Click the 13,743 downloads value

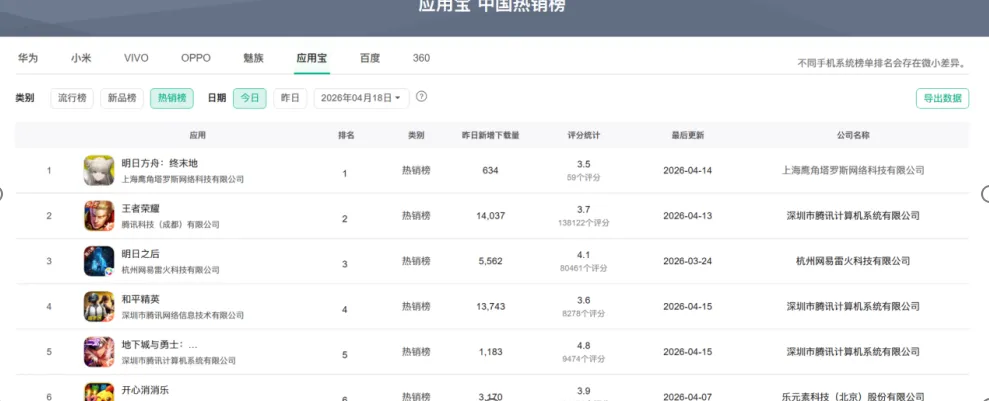click(490, 306)
